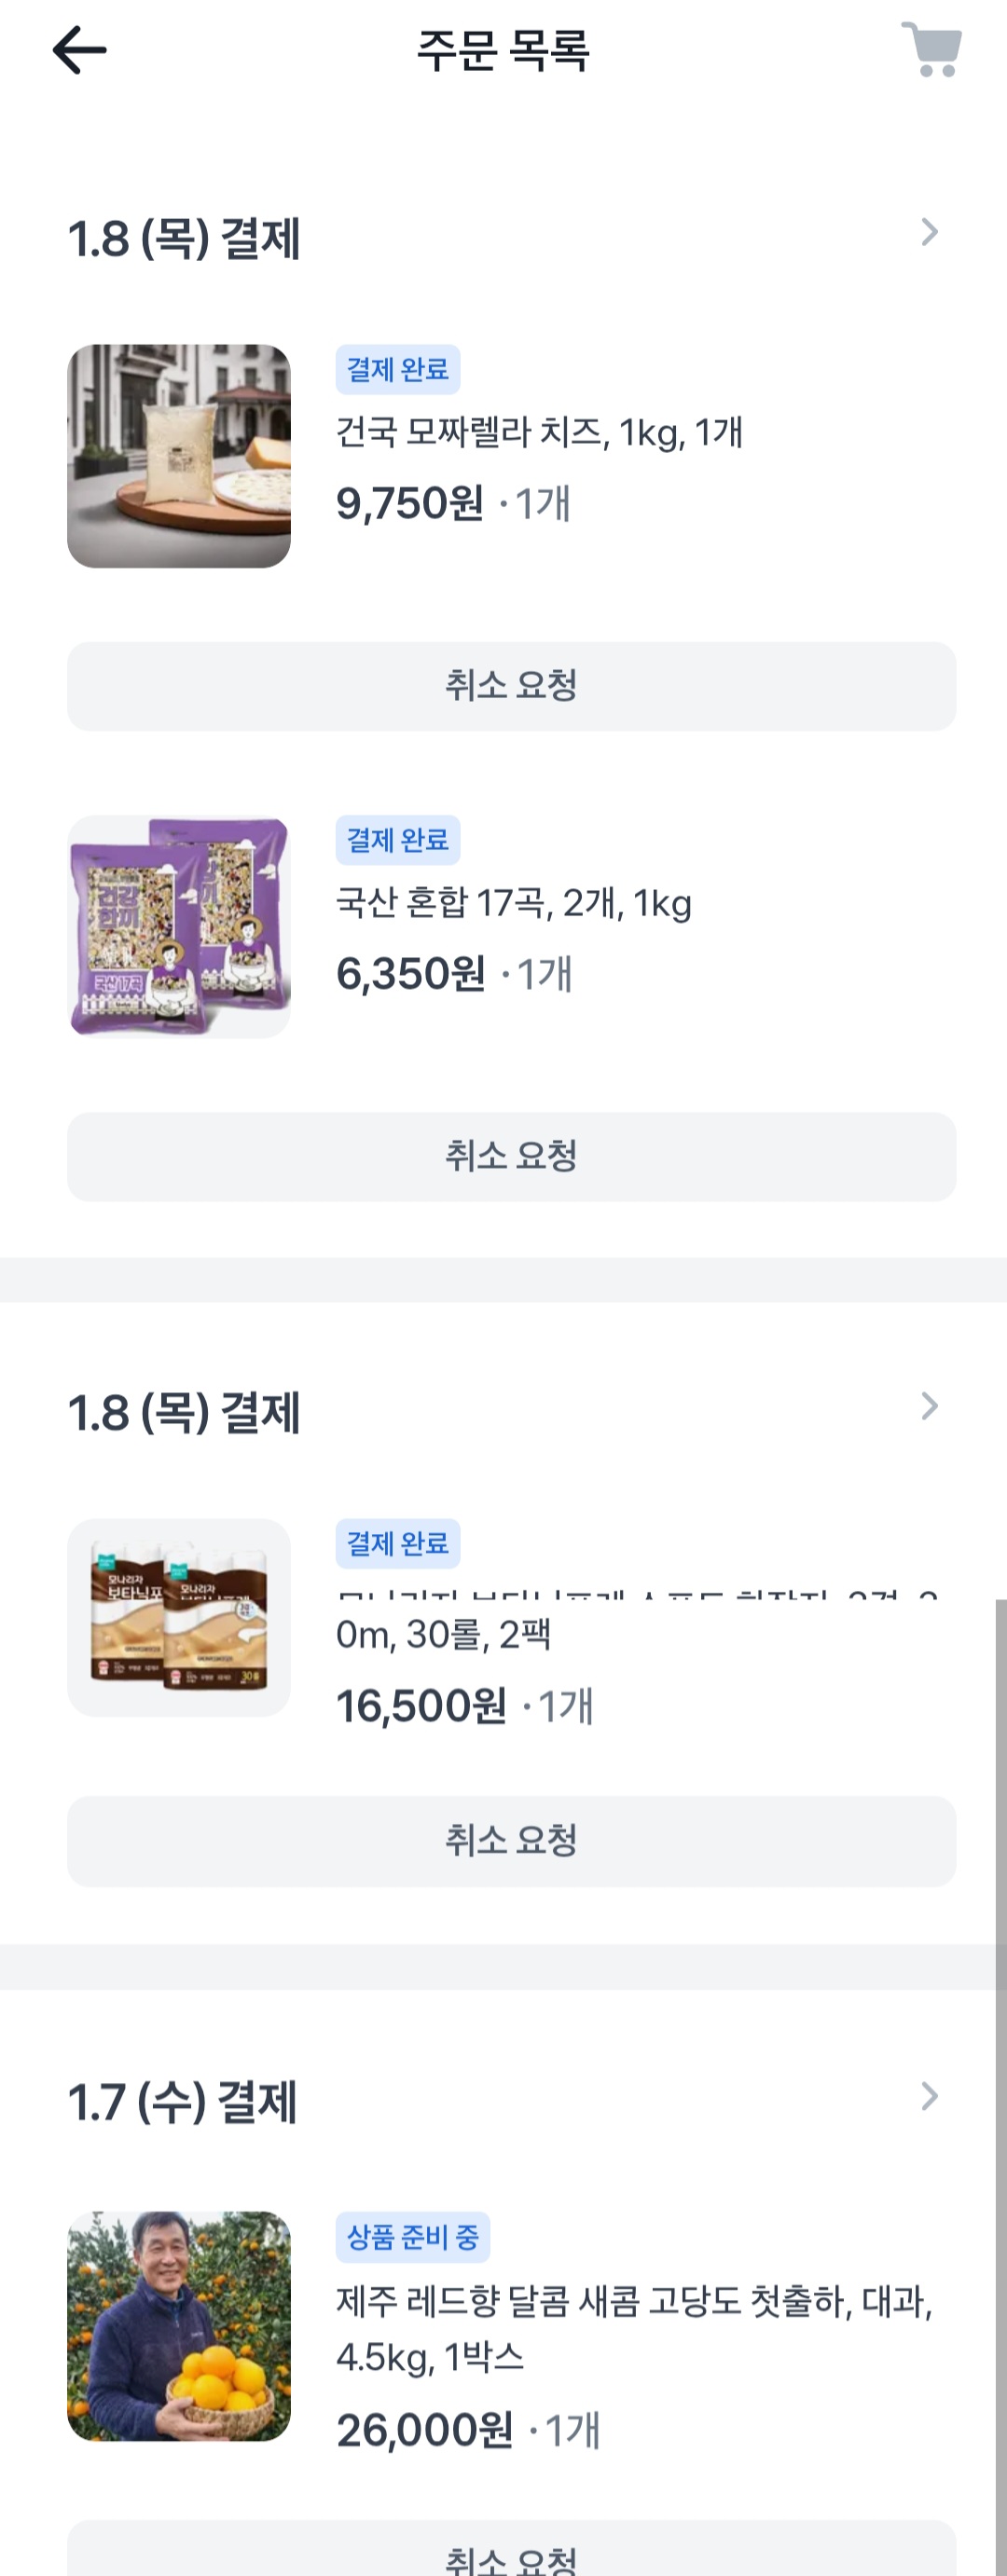Viewport: 1007px width, 2576px height.
Task: Expand the 1.7 (수) order details chevron
Action: point(929,2095)
